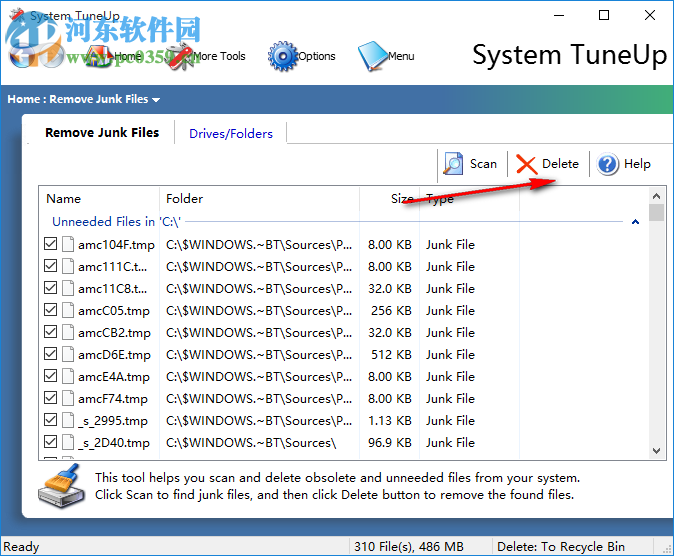Viewport: 674px width, 556px height.
Task: Open Options via the gear icon
Action: point(282,56)
